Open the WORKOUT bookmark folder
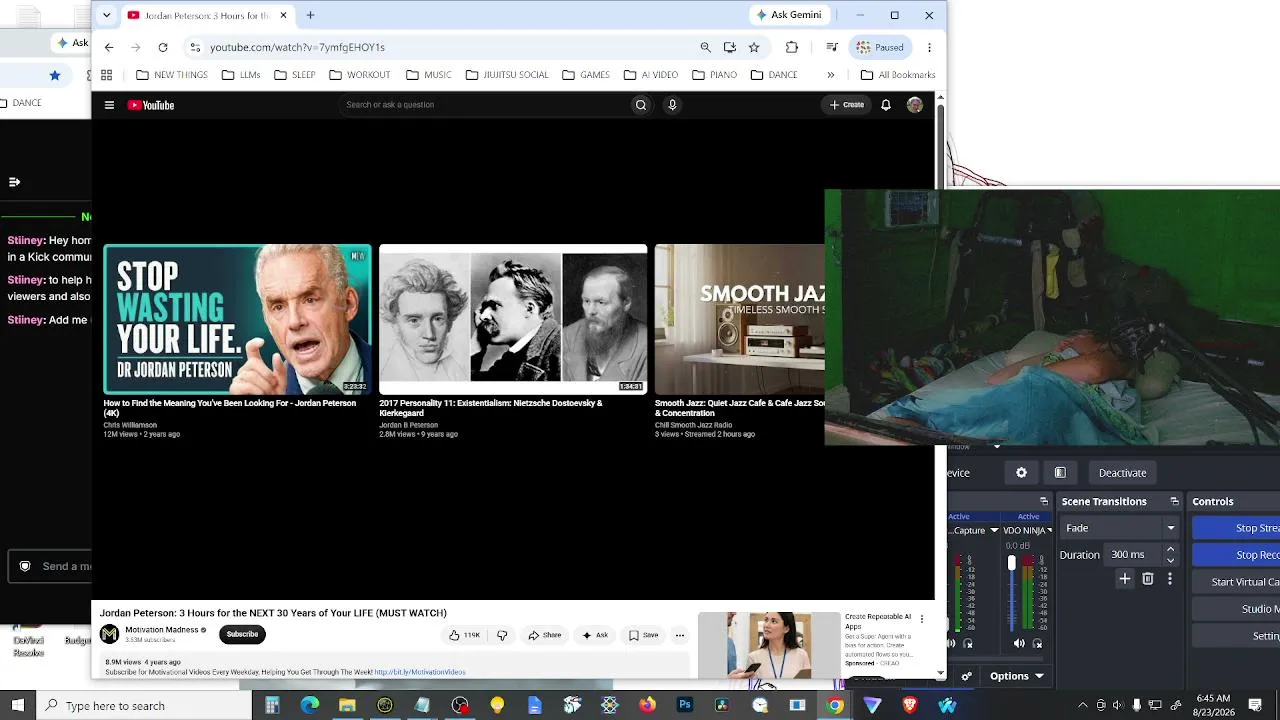 [360, 75]
